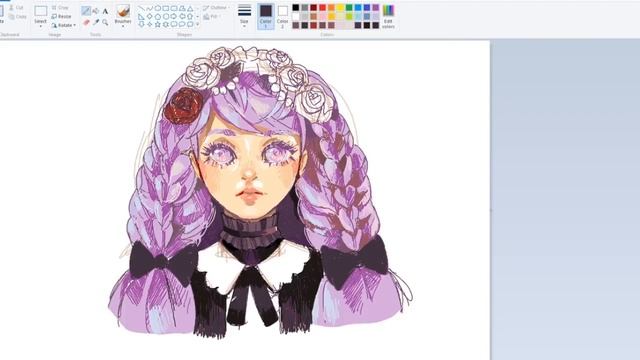Choose the Rectangle shape
Screen dimensions: 640x360
click(166, 8)
